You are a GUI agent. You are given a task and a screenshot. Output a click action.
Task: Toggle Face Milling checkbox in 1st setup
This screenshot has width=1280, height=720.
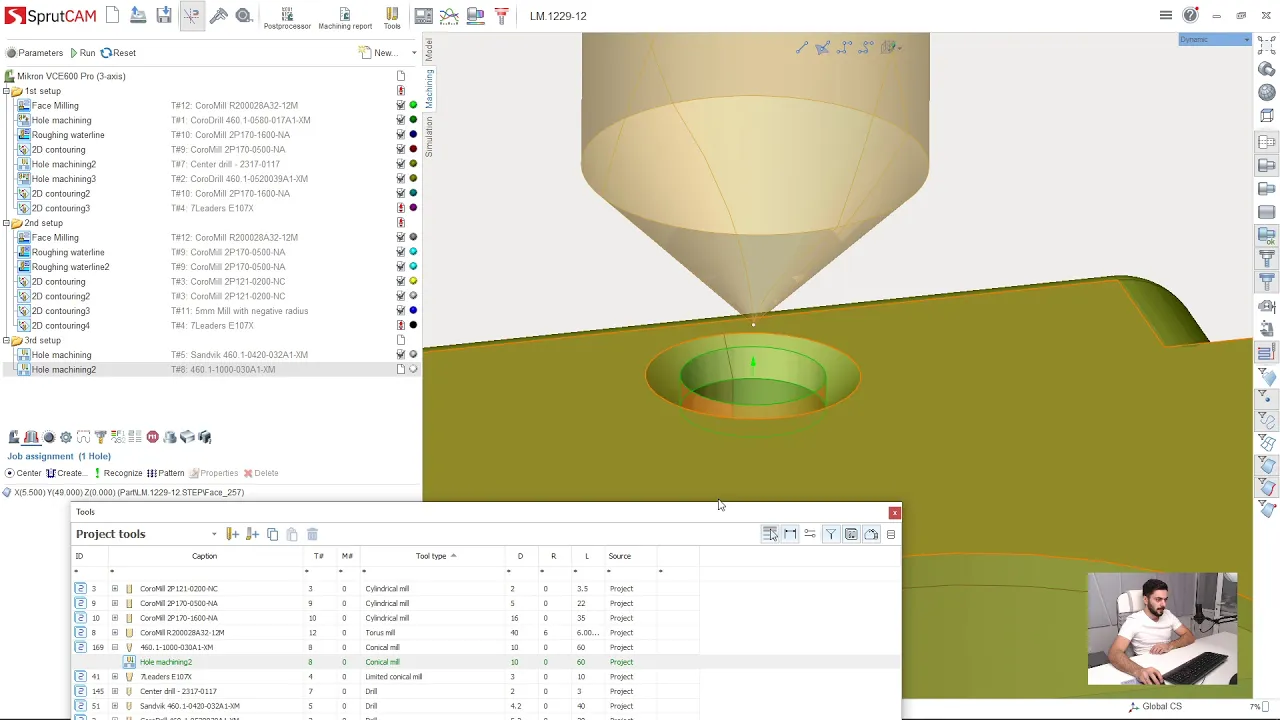401,105
